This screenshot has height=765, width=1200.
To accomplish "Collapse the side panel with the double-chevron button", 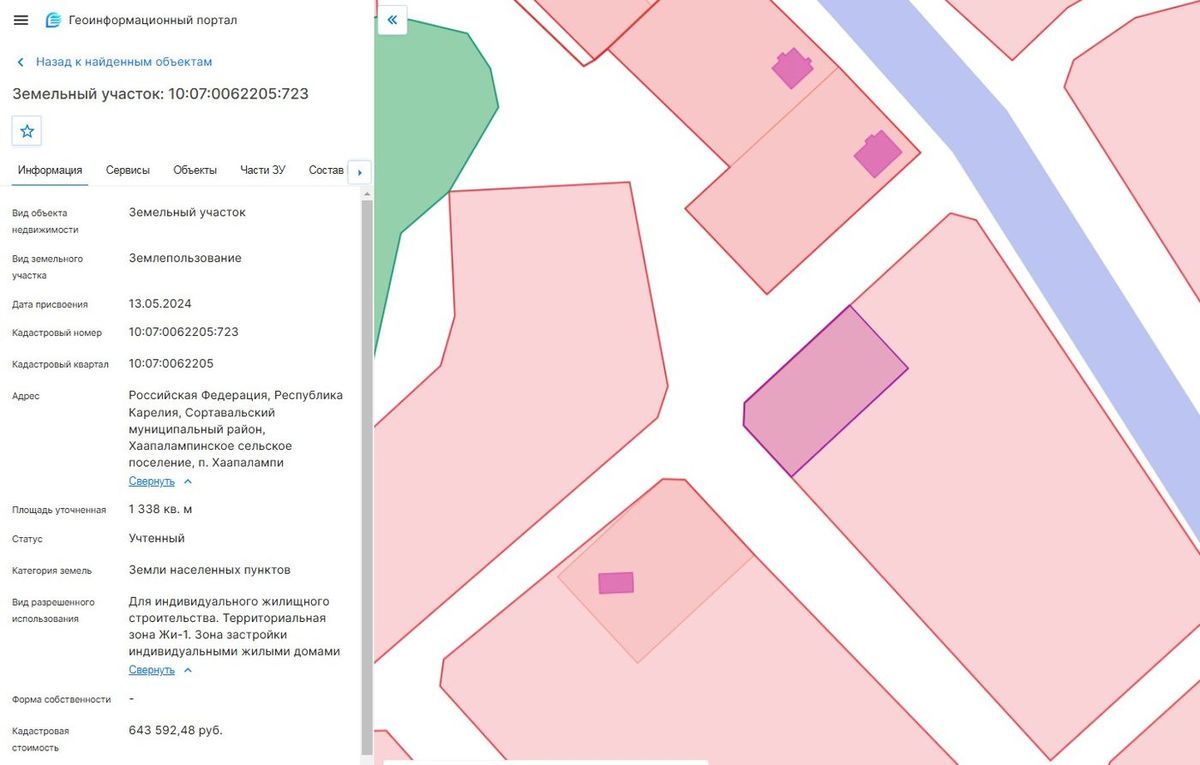I will [392, 20].
